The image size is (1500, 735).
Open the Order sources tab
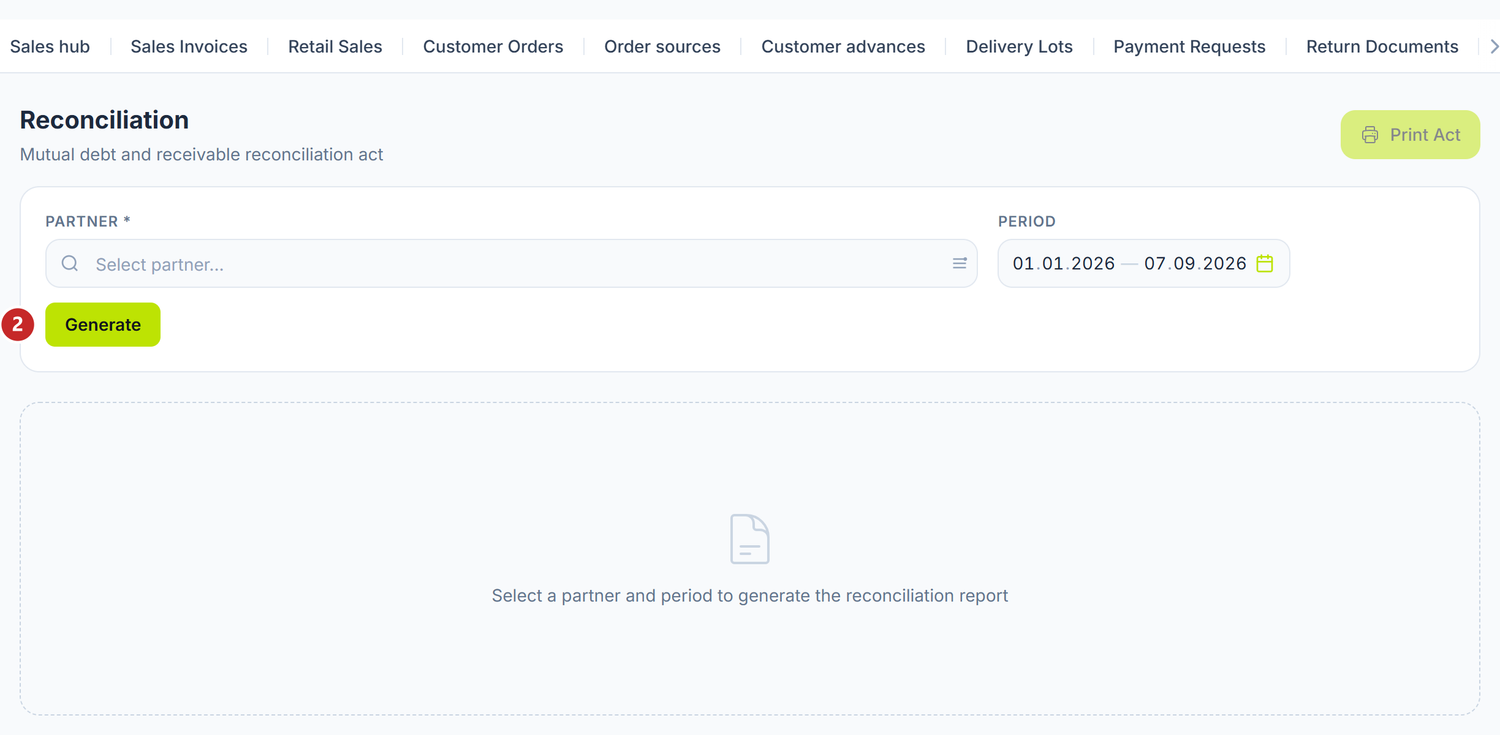pyautogui.click(x=662, y=47)
